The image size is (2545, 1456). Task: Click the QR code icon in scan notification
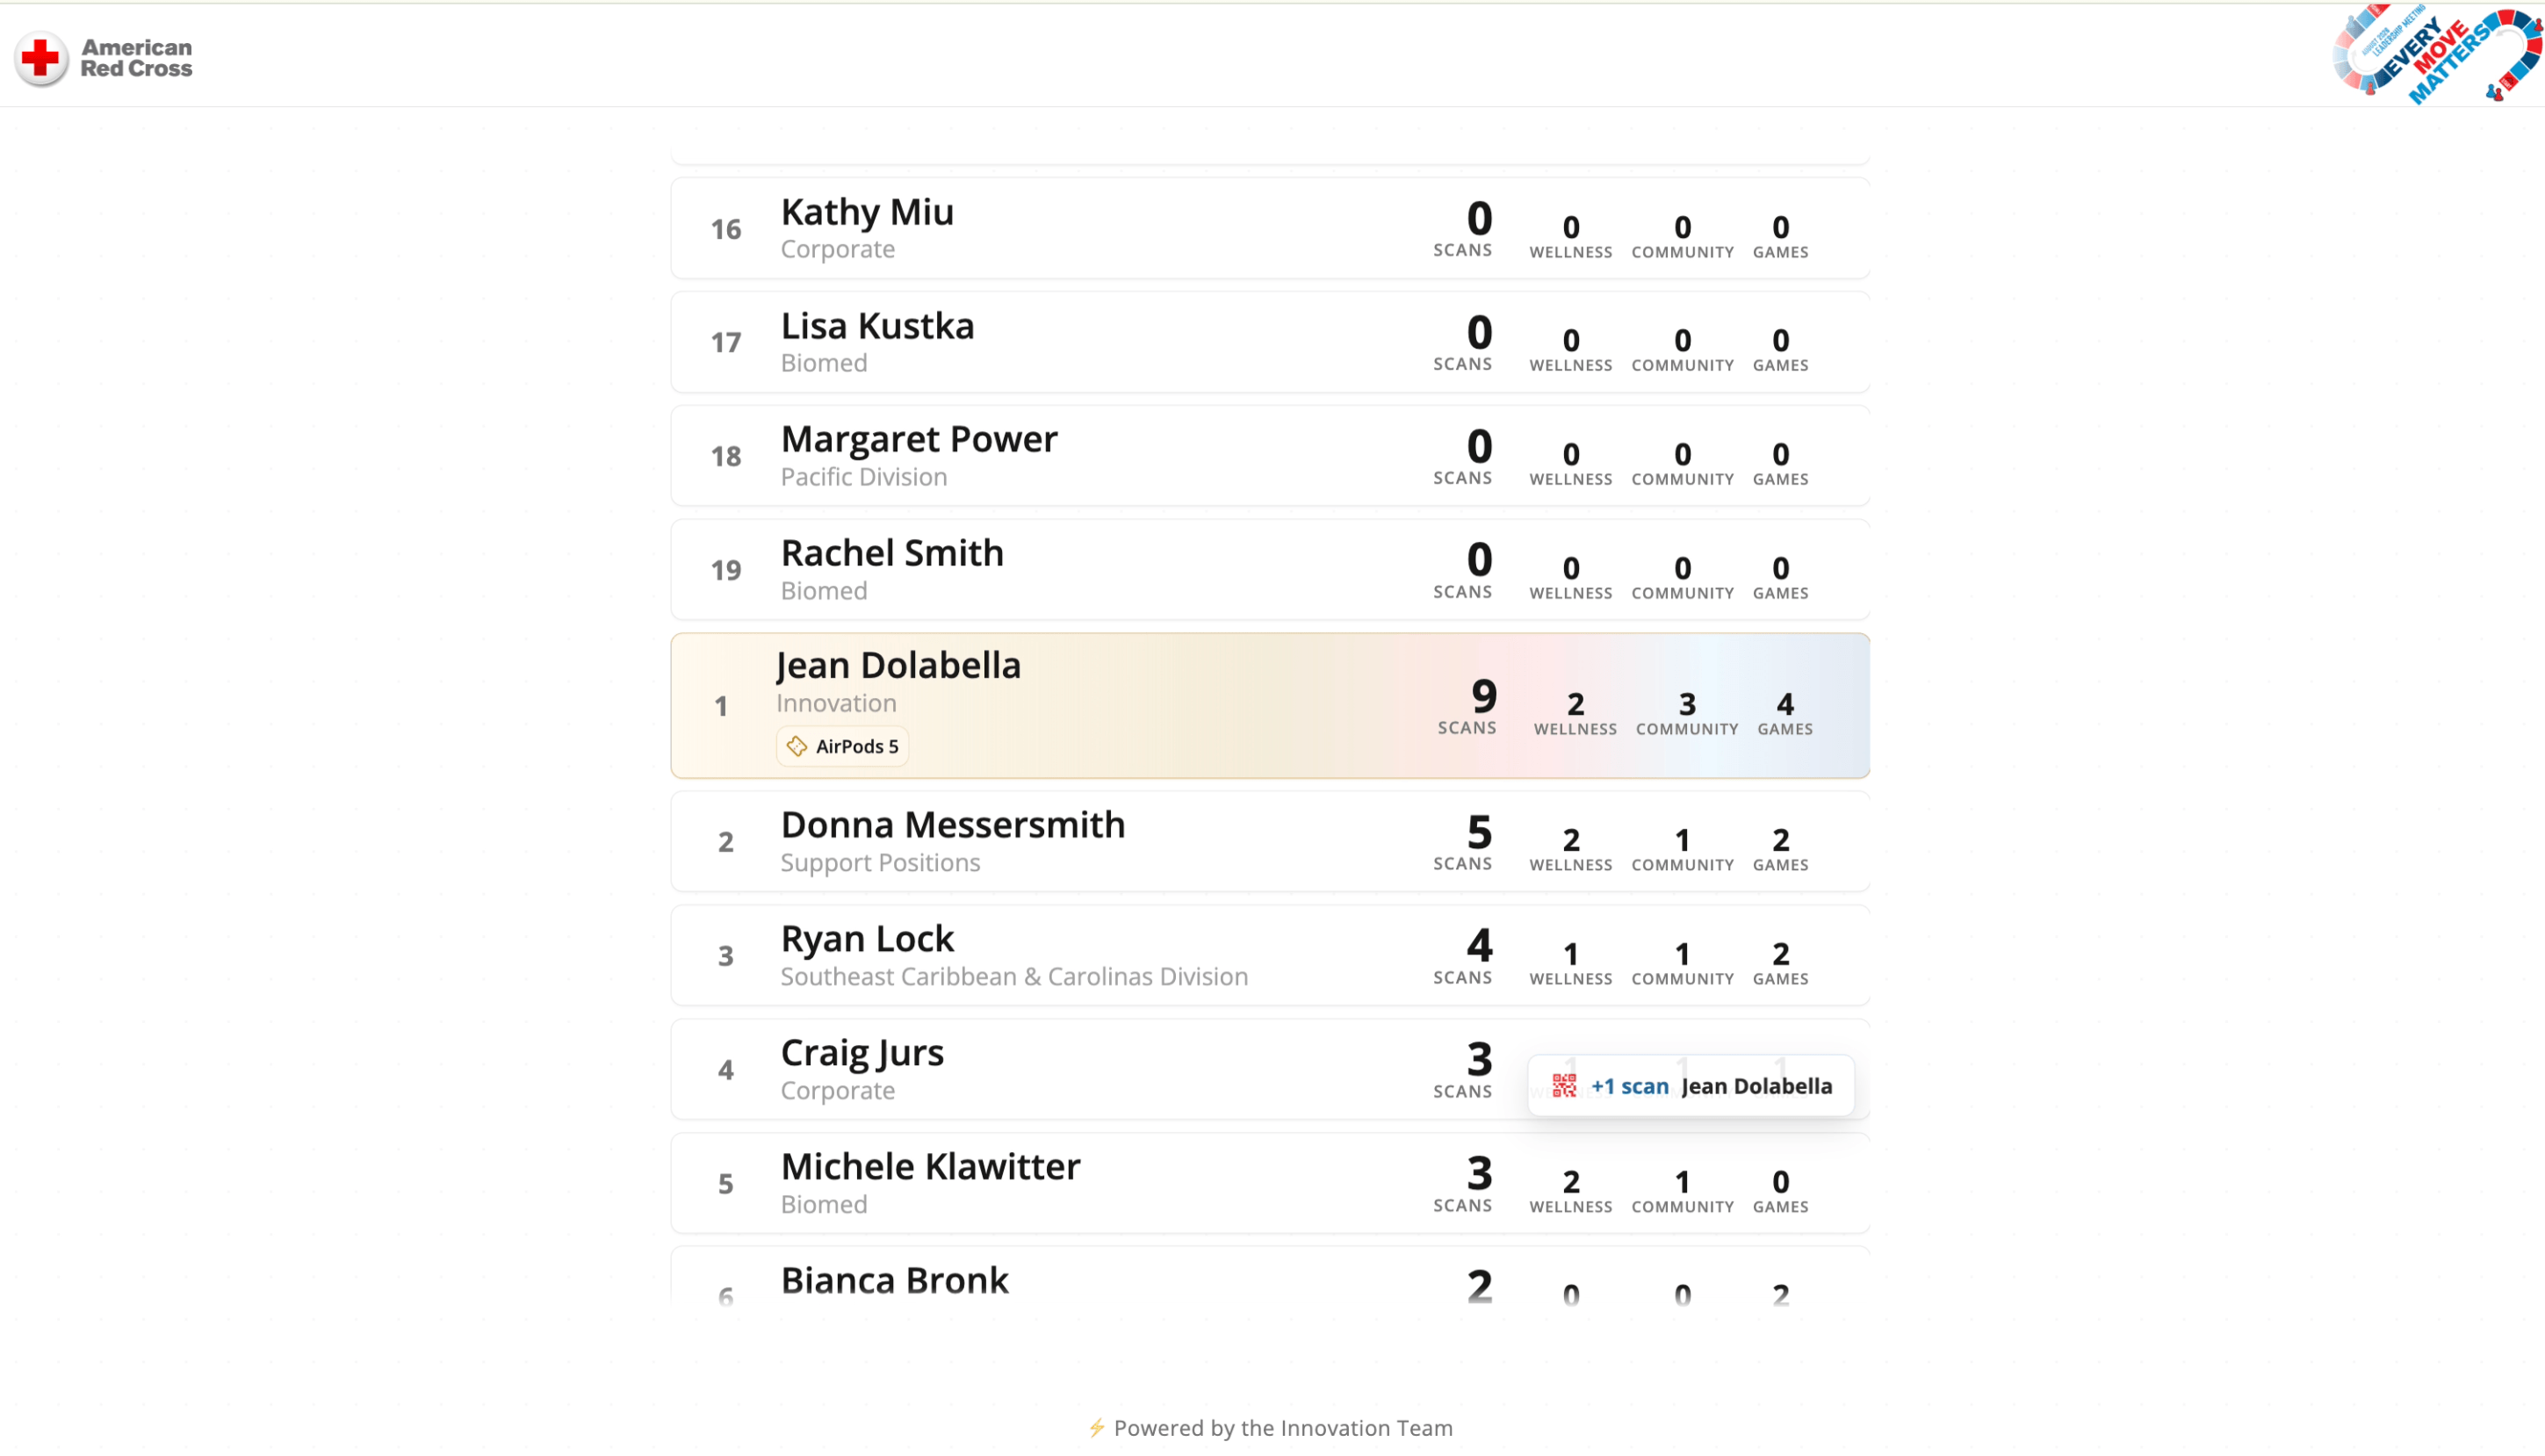coord(1564,1086)
